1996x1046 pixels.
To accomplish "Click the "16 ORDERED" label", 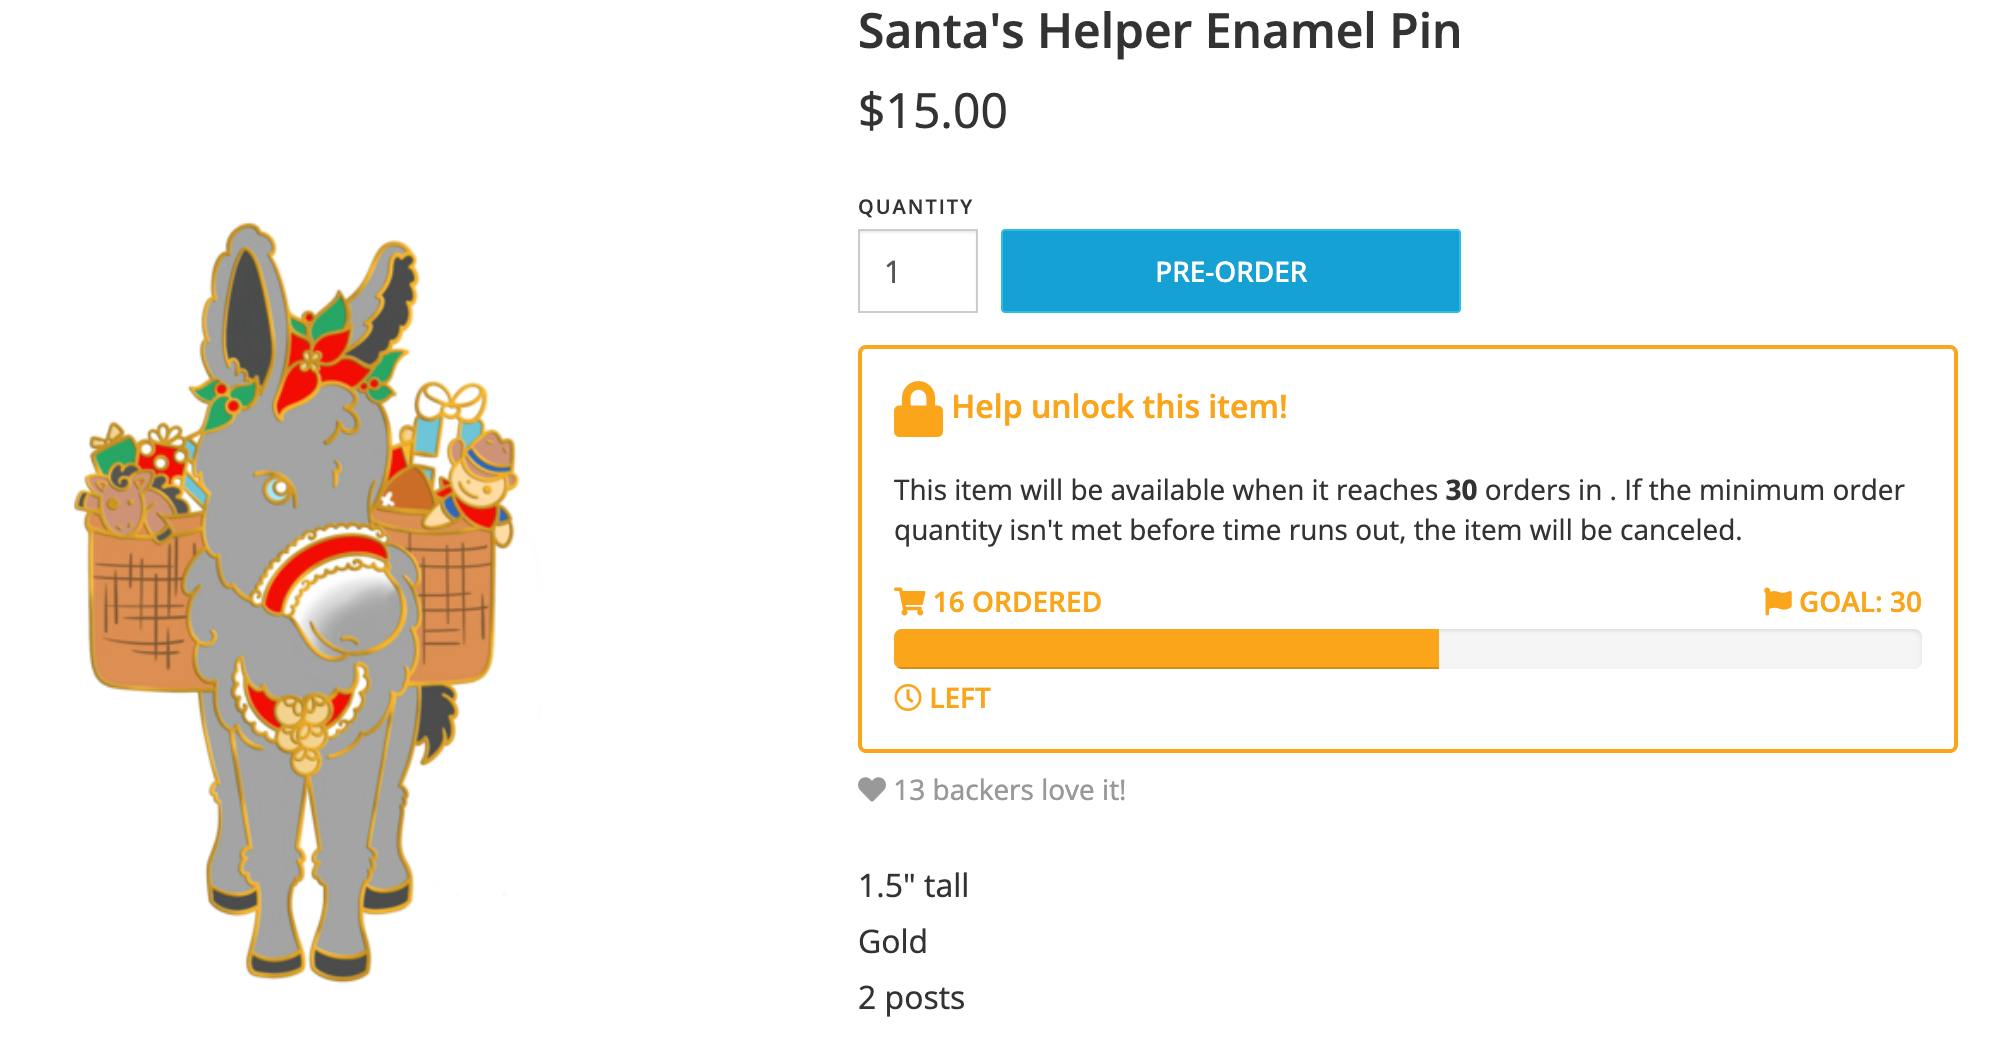I will pos(1016,602).
